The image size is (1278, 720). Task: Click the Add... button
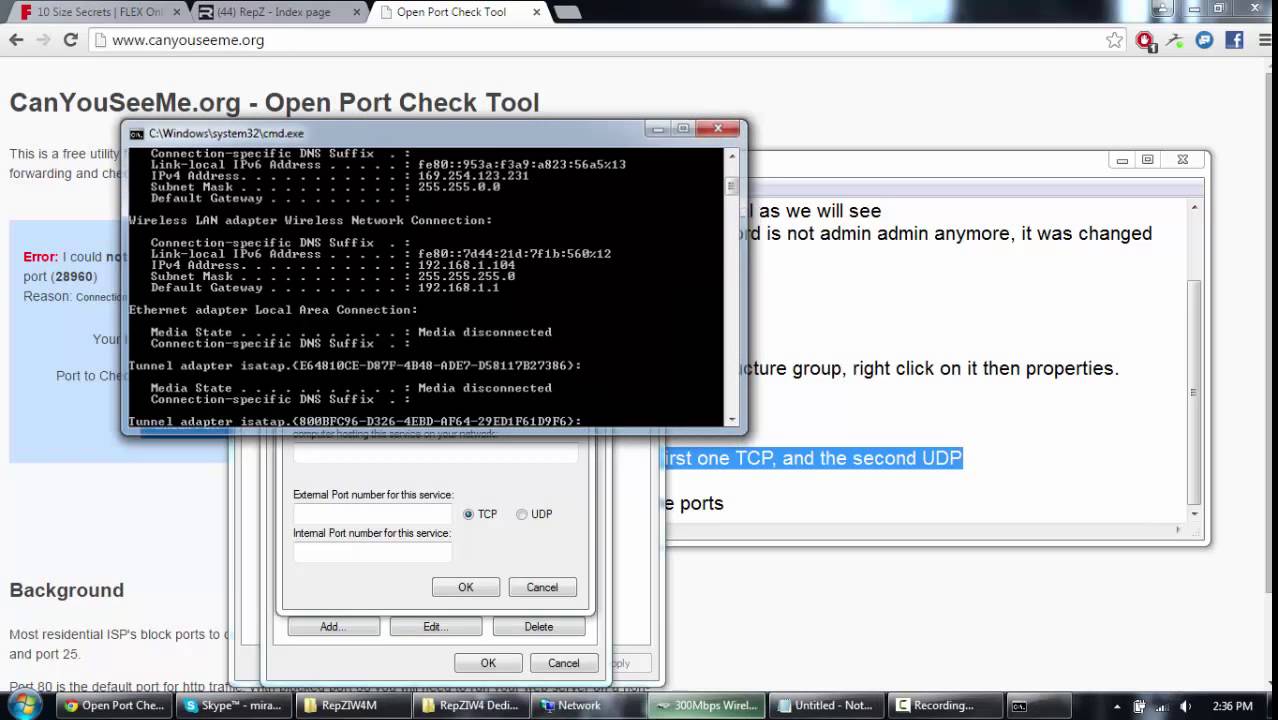(333, 626)
